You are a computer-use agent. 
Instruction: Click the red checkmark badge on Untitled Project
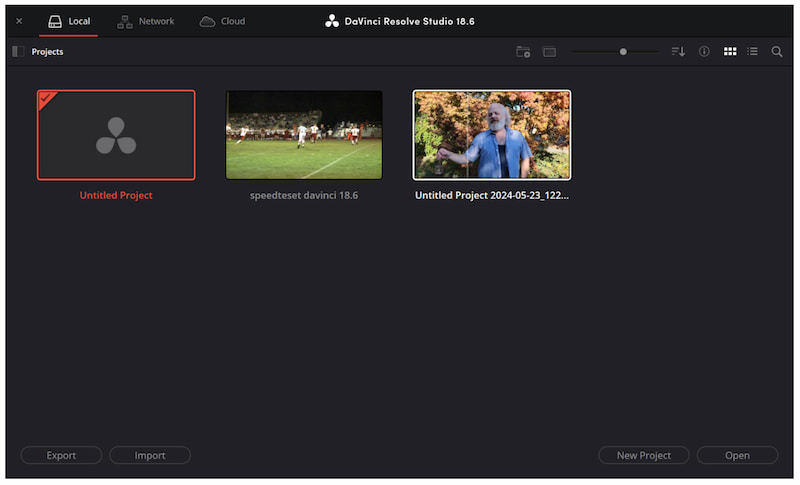(46, 98)
